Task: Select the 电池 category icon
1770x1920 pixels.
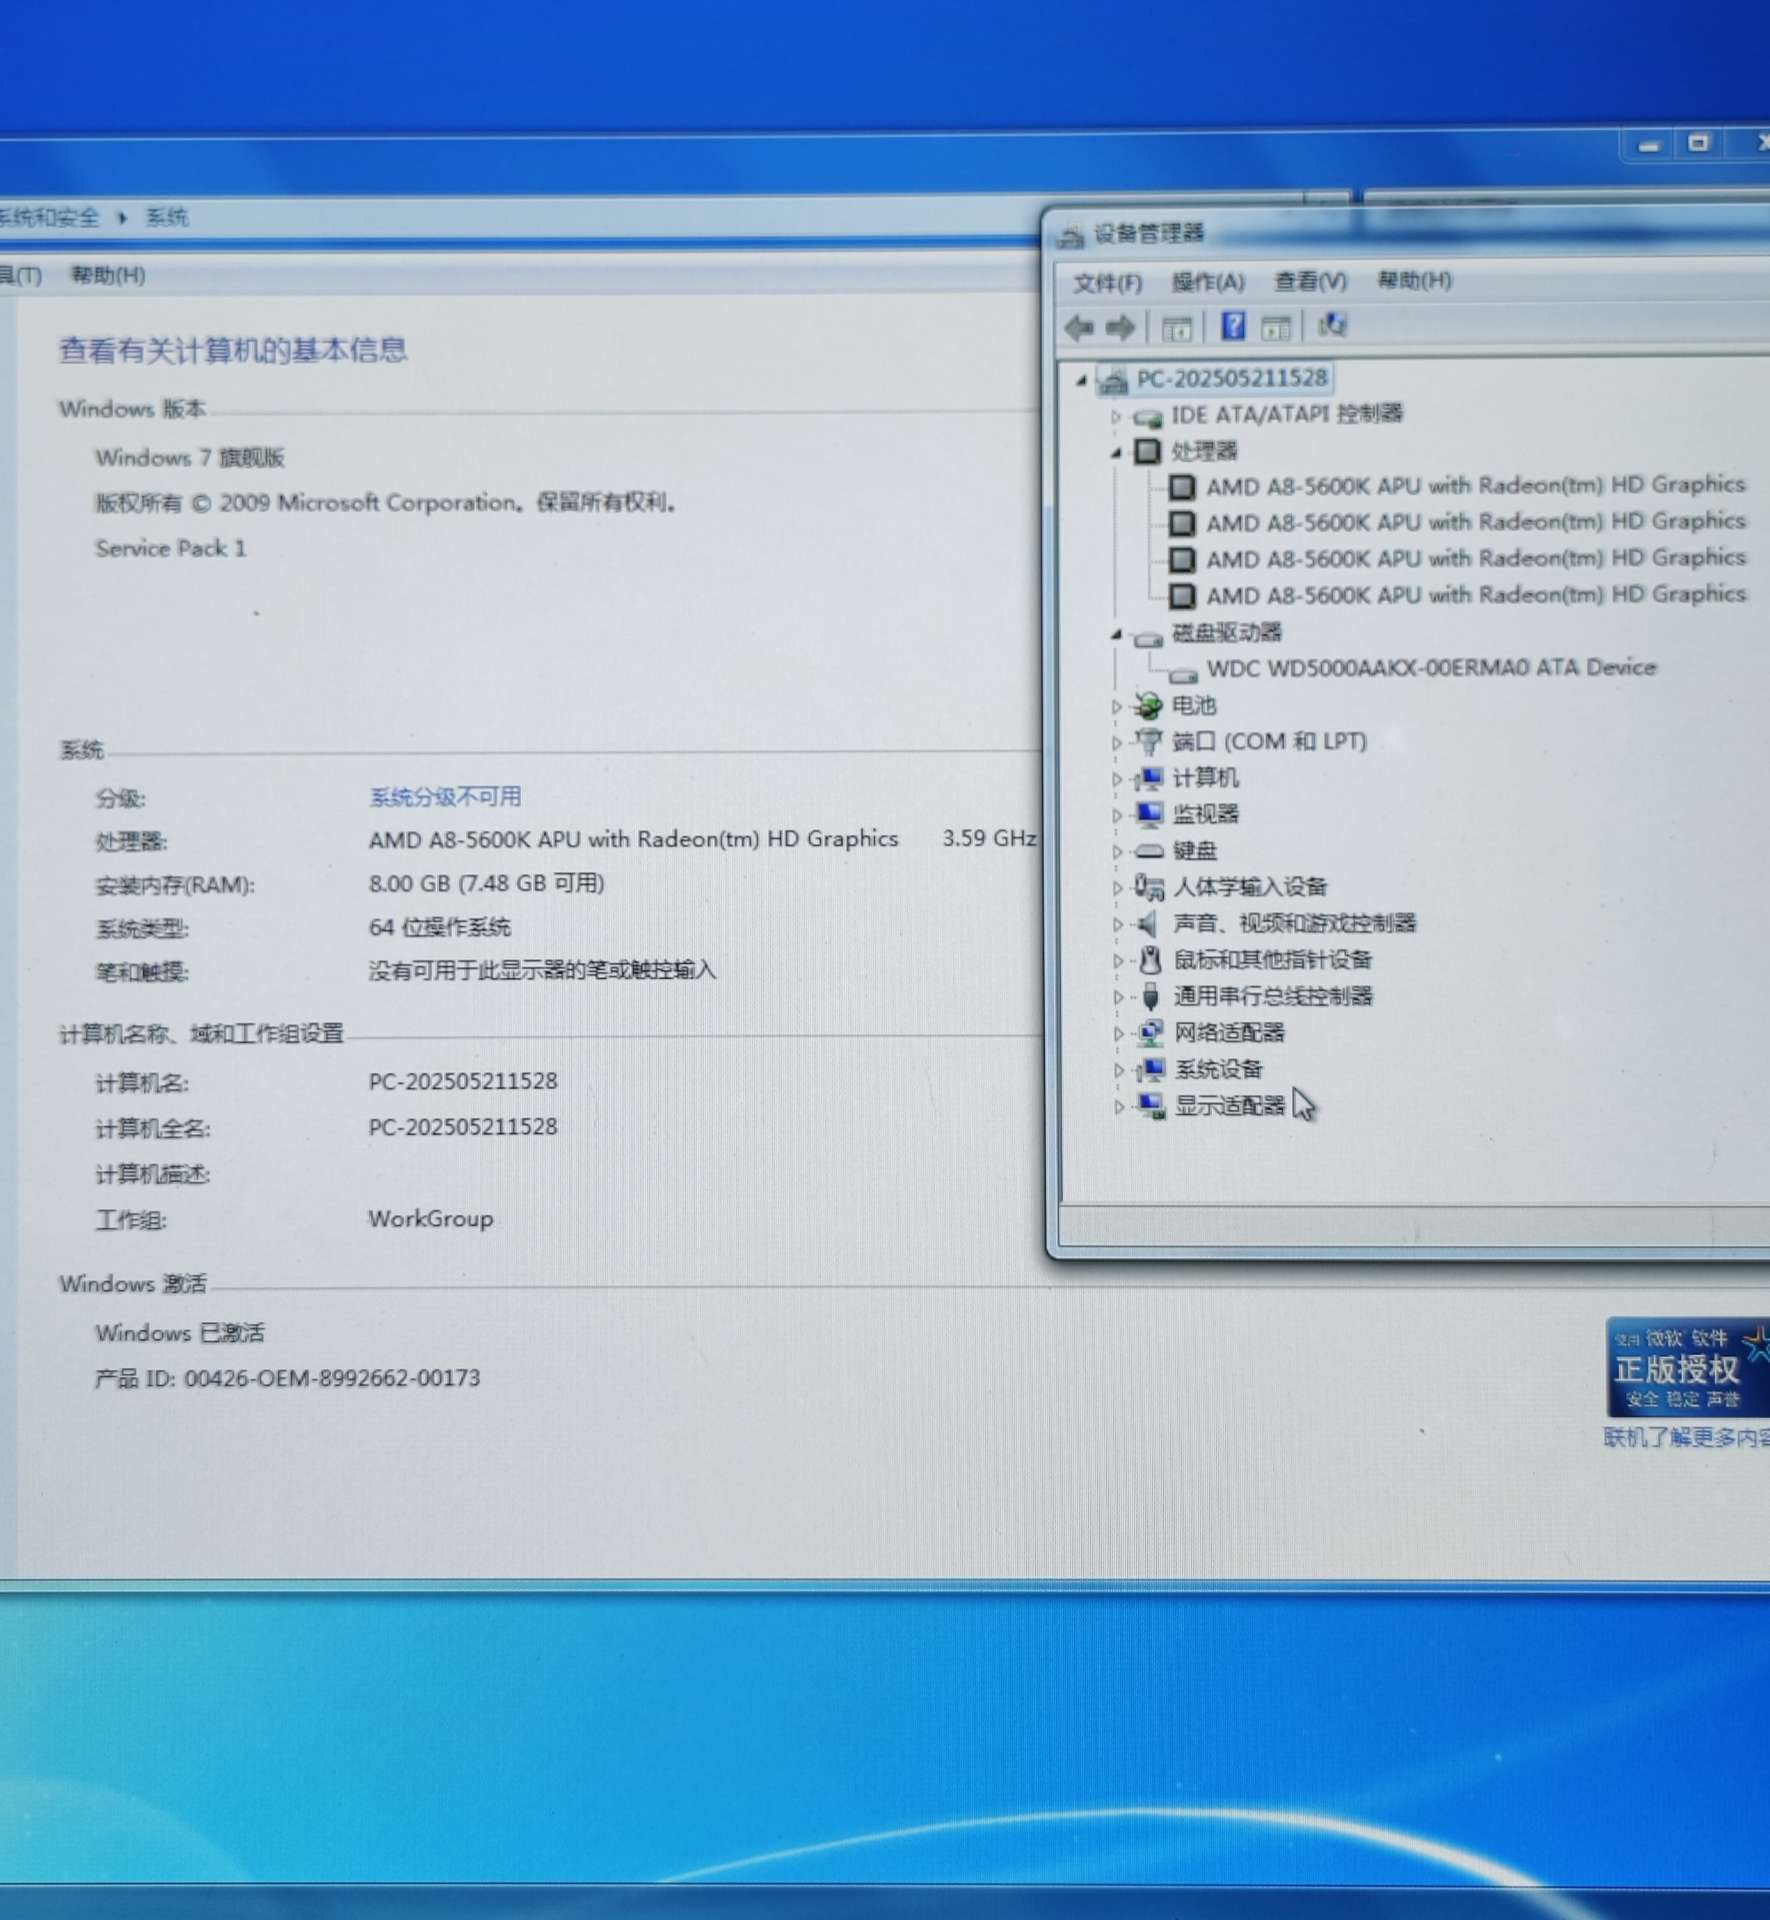Action: coord(1148,706)
